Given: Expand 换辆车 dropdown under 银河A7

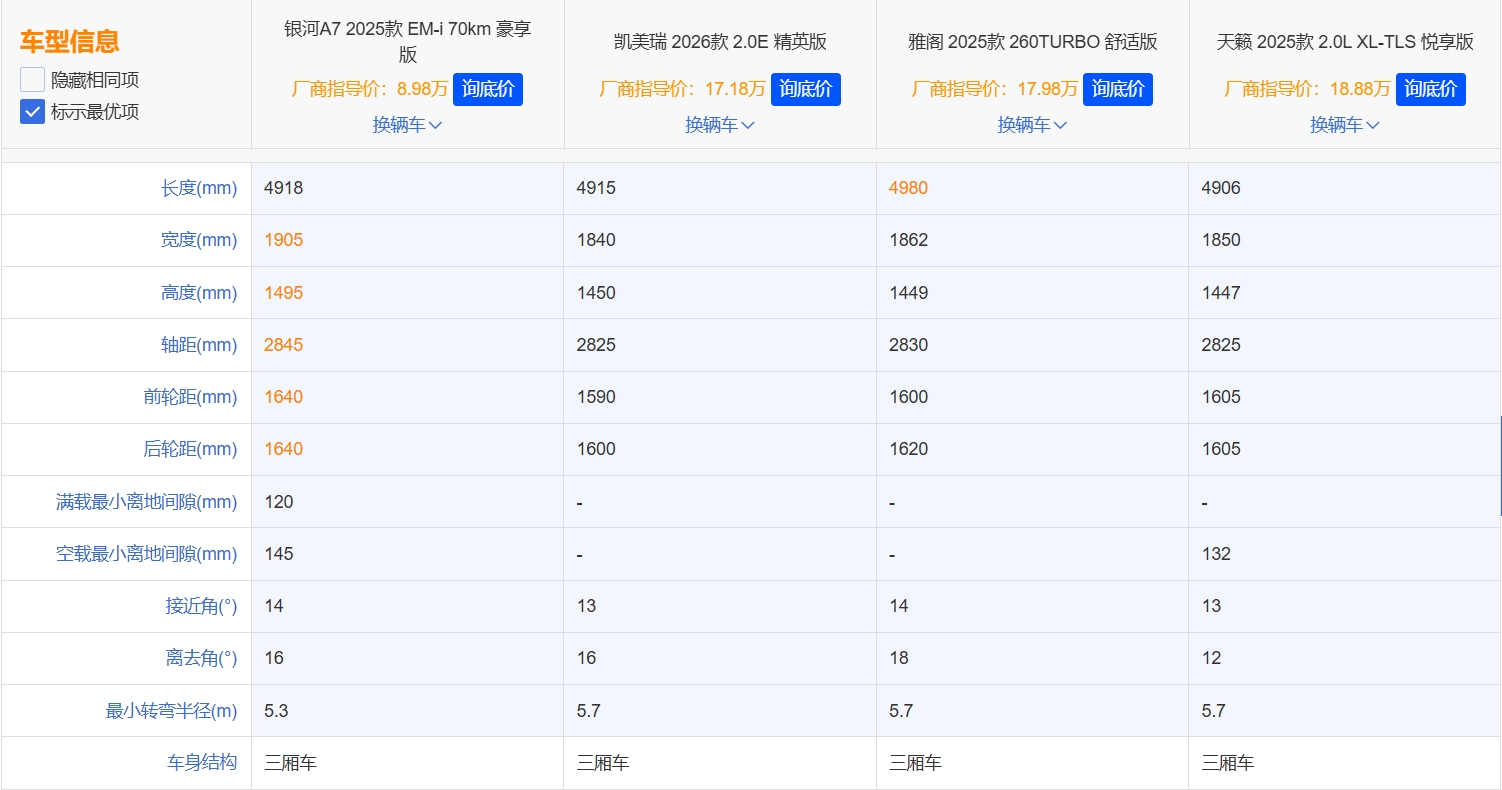Looking at the screenshot, I should [x=407, y=125].
